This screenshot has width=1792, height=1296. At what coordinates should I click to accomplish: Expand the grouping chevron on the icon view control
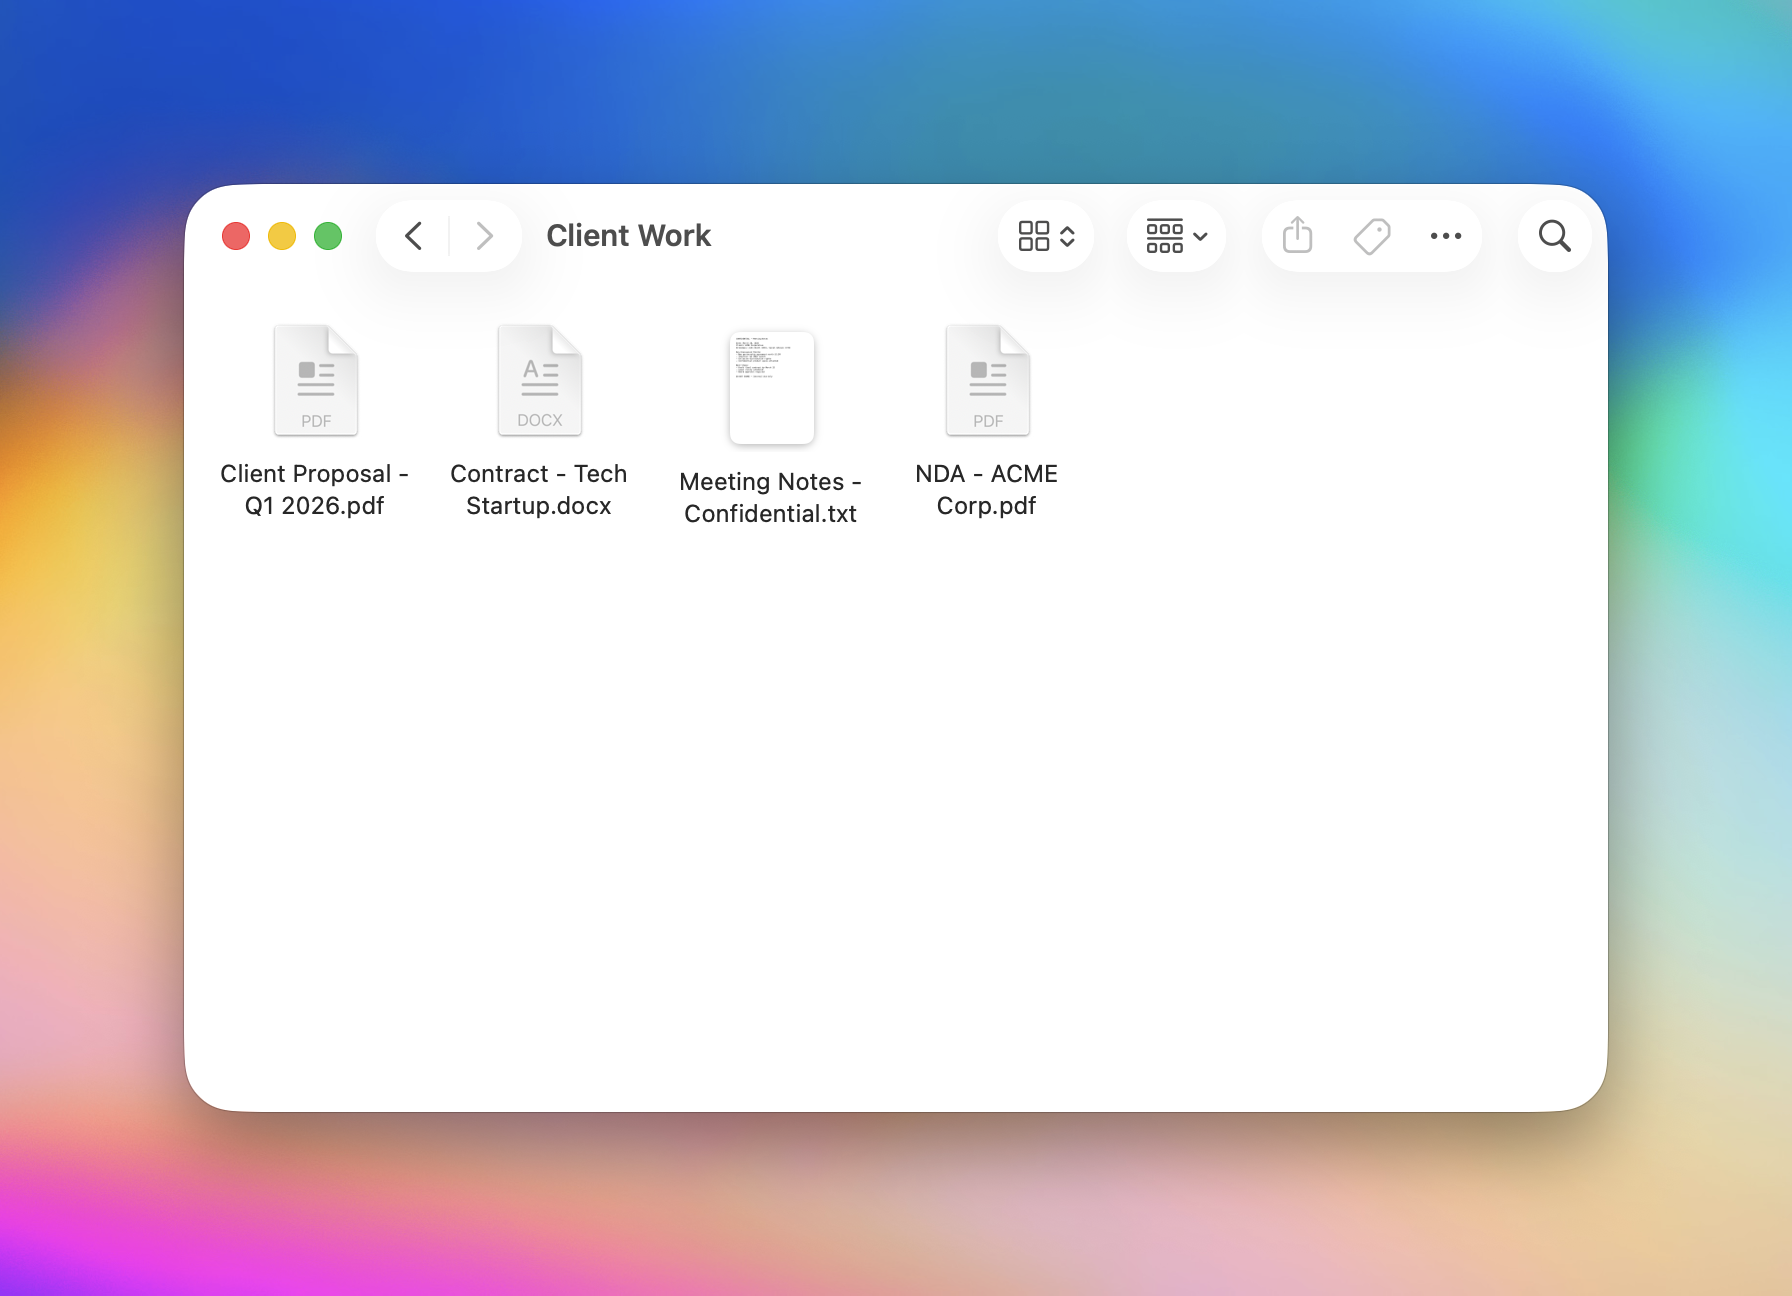[1068, 236]
